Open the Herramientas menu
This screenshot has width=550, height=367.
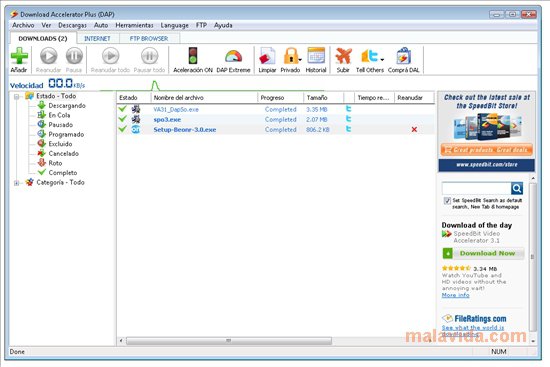pos(134,25)
